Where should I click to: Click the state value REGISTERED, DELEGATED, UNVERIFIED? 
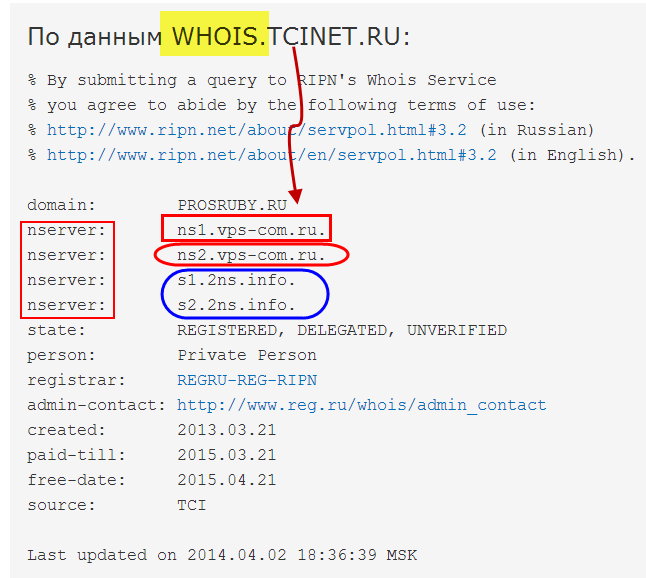point(342,330)
